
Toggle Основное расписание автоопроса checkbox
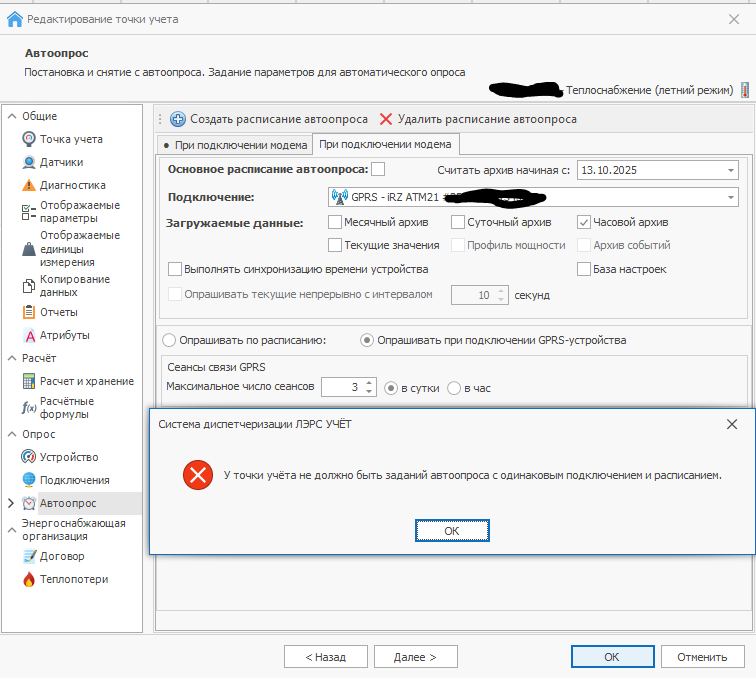pyautogui.click(x=378, y=169)
